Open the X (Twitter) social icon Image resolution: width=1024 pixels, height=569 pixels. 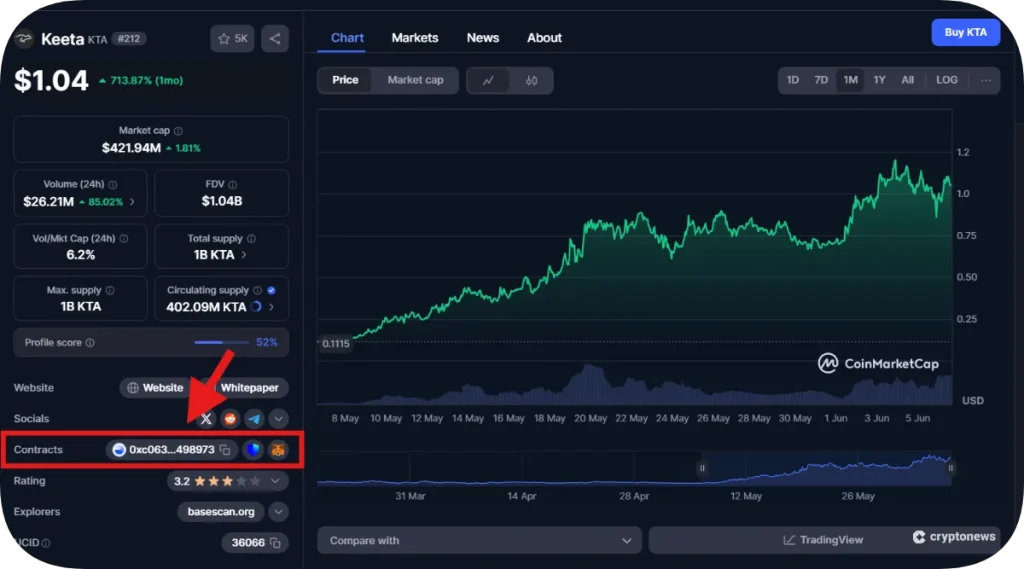tap(206, 419)
